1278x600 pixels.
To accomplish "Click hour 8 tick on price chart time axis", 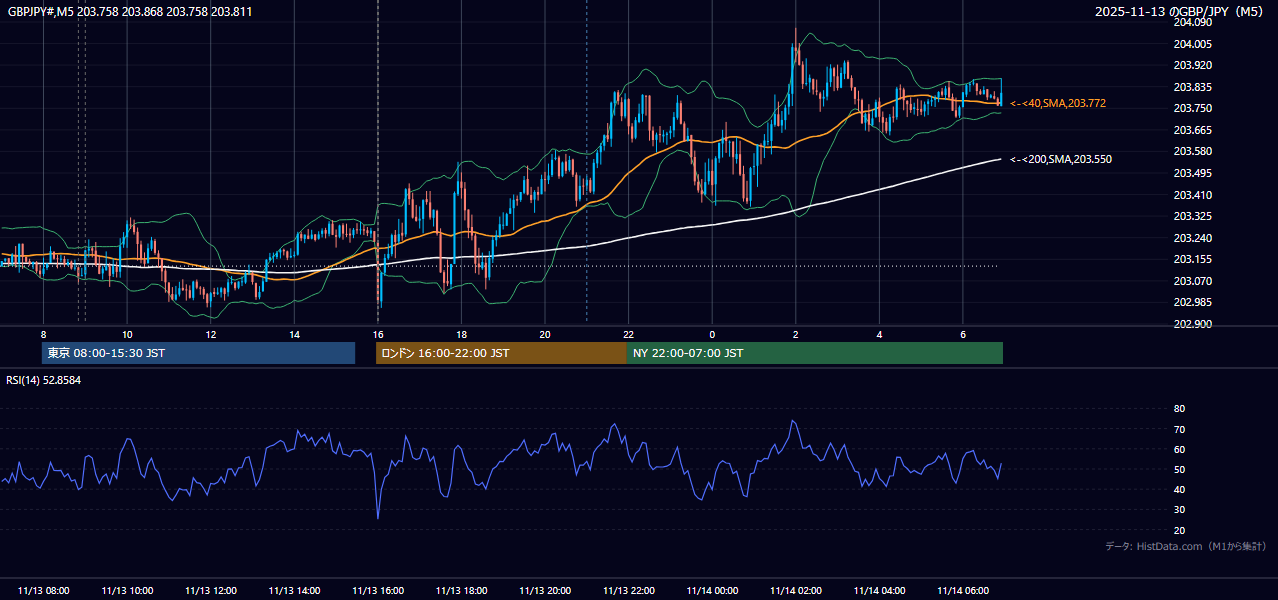I will pos(43,334).
